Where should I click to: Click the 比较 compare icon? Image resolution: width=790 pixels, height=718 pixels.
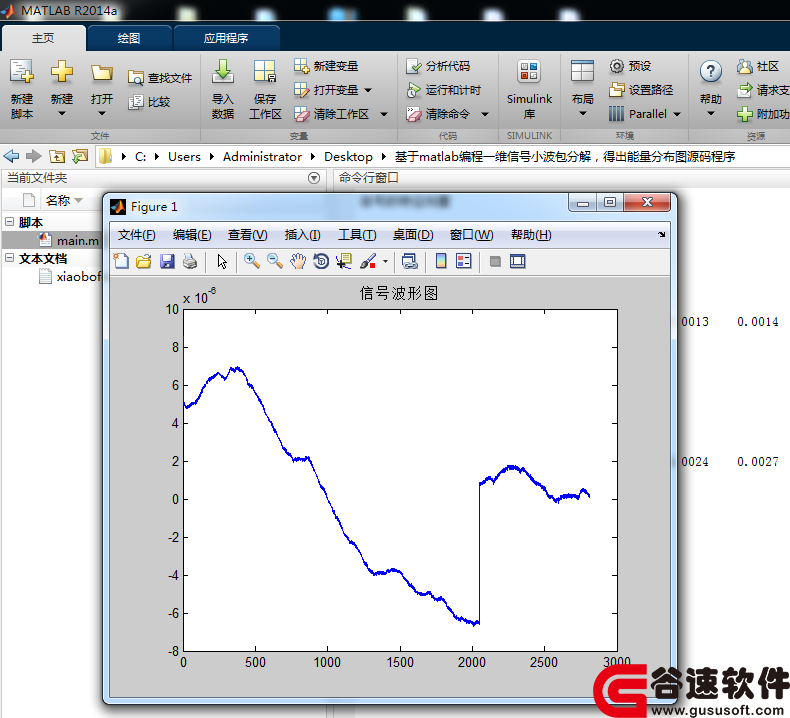(x=136, y=102)
